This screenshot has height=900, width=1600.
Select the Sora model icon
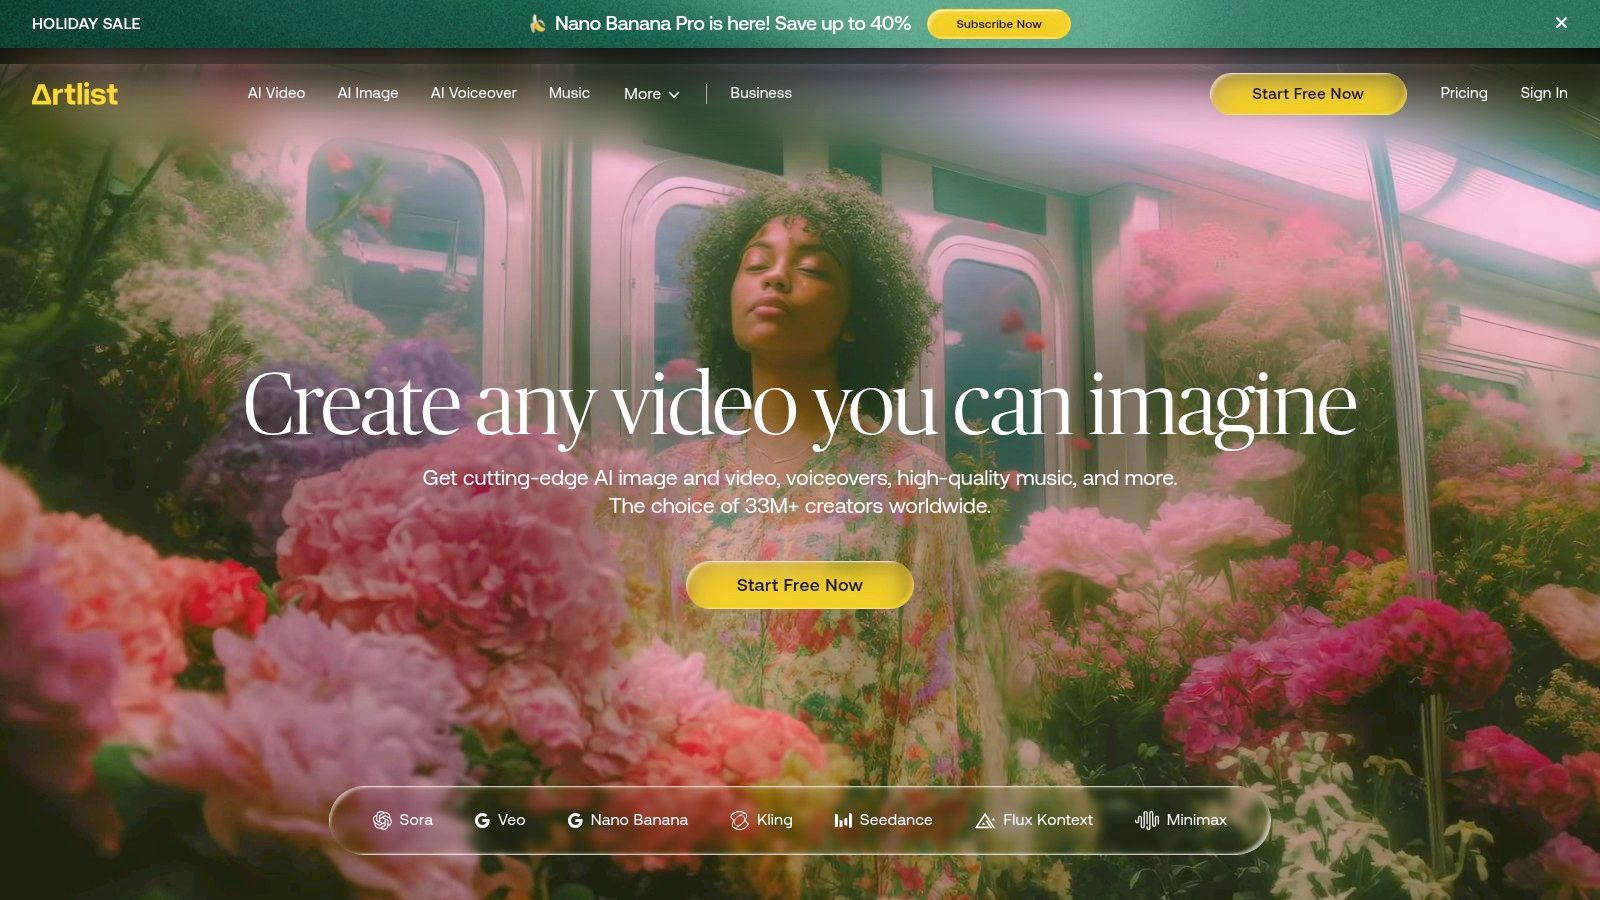381,820
